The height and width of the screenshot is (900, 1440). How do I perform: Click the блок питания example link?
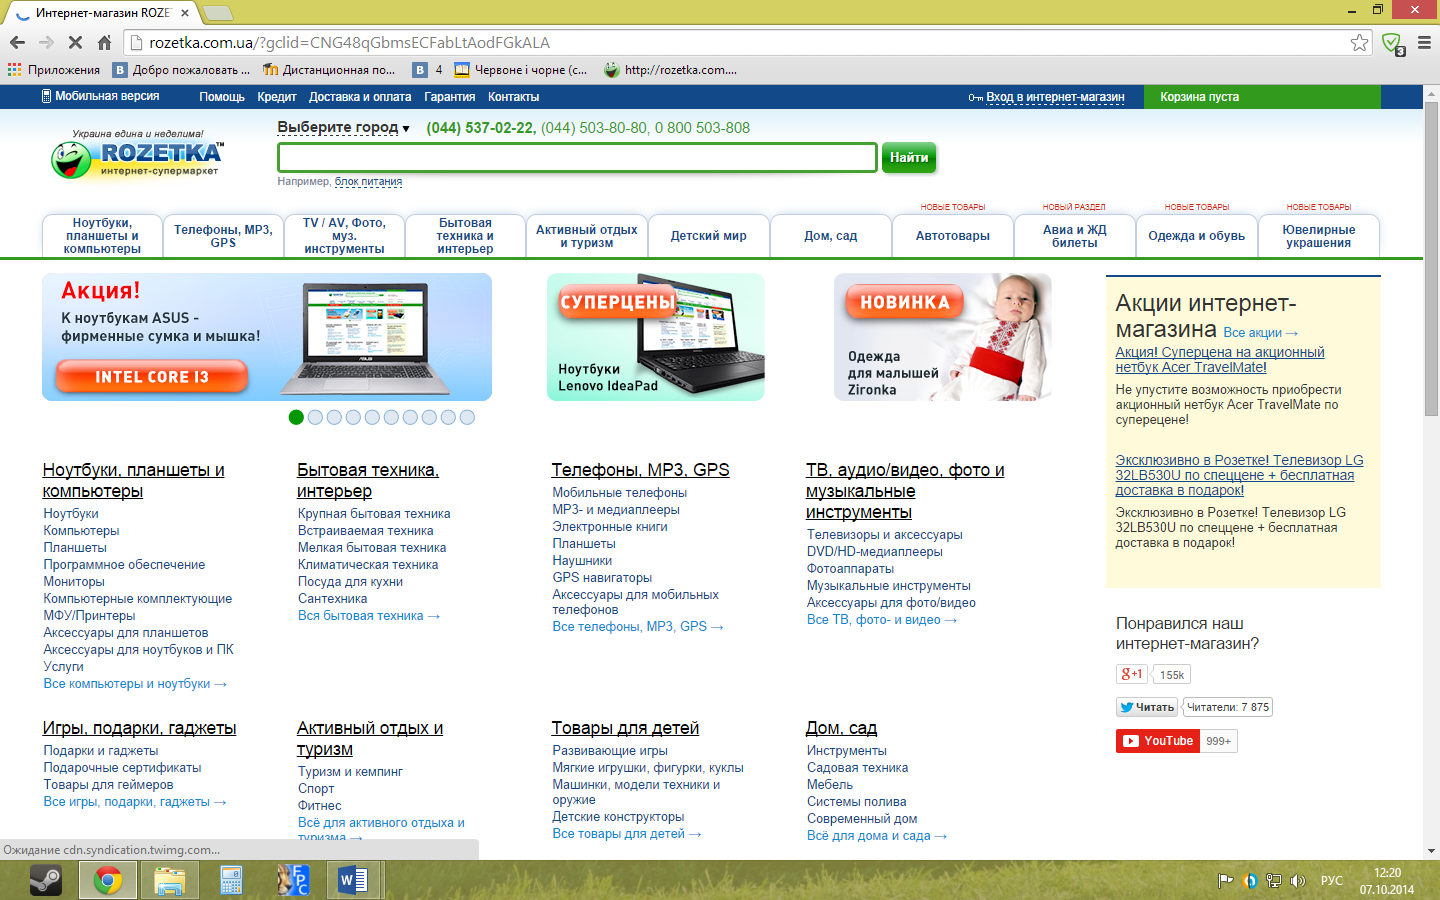368,181
